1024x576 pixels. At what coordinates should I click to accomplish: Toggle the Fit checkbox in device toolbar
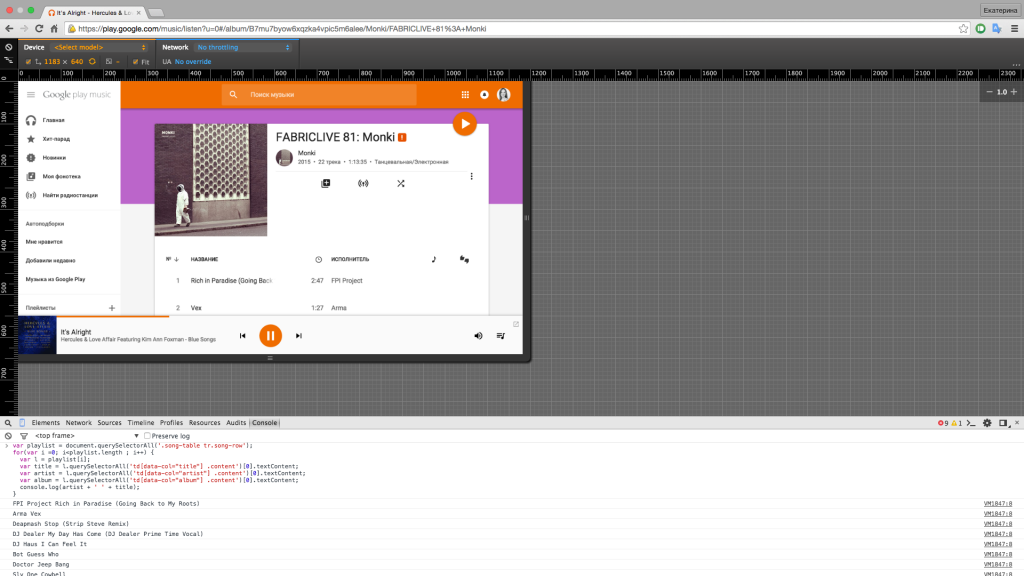[x=133, y=61]
